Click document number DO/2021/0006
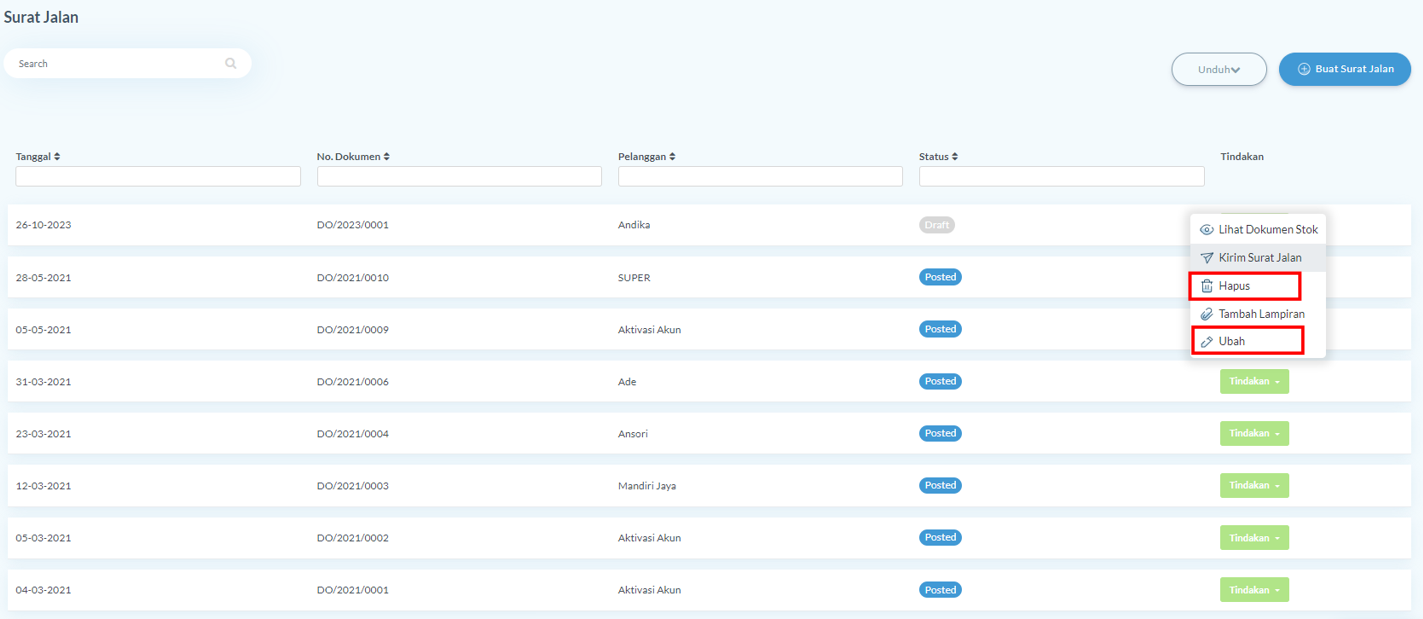The image size is (1423, 619). (x=353, y=382)
